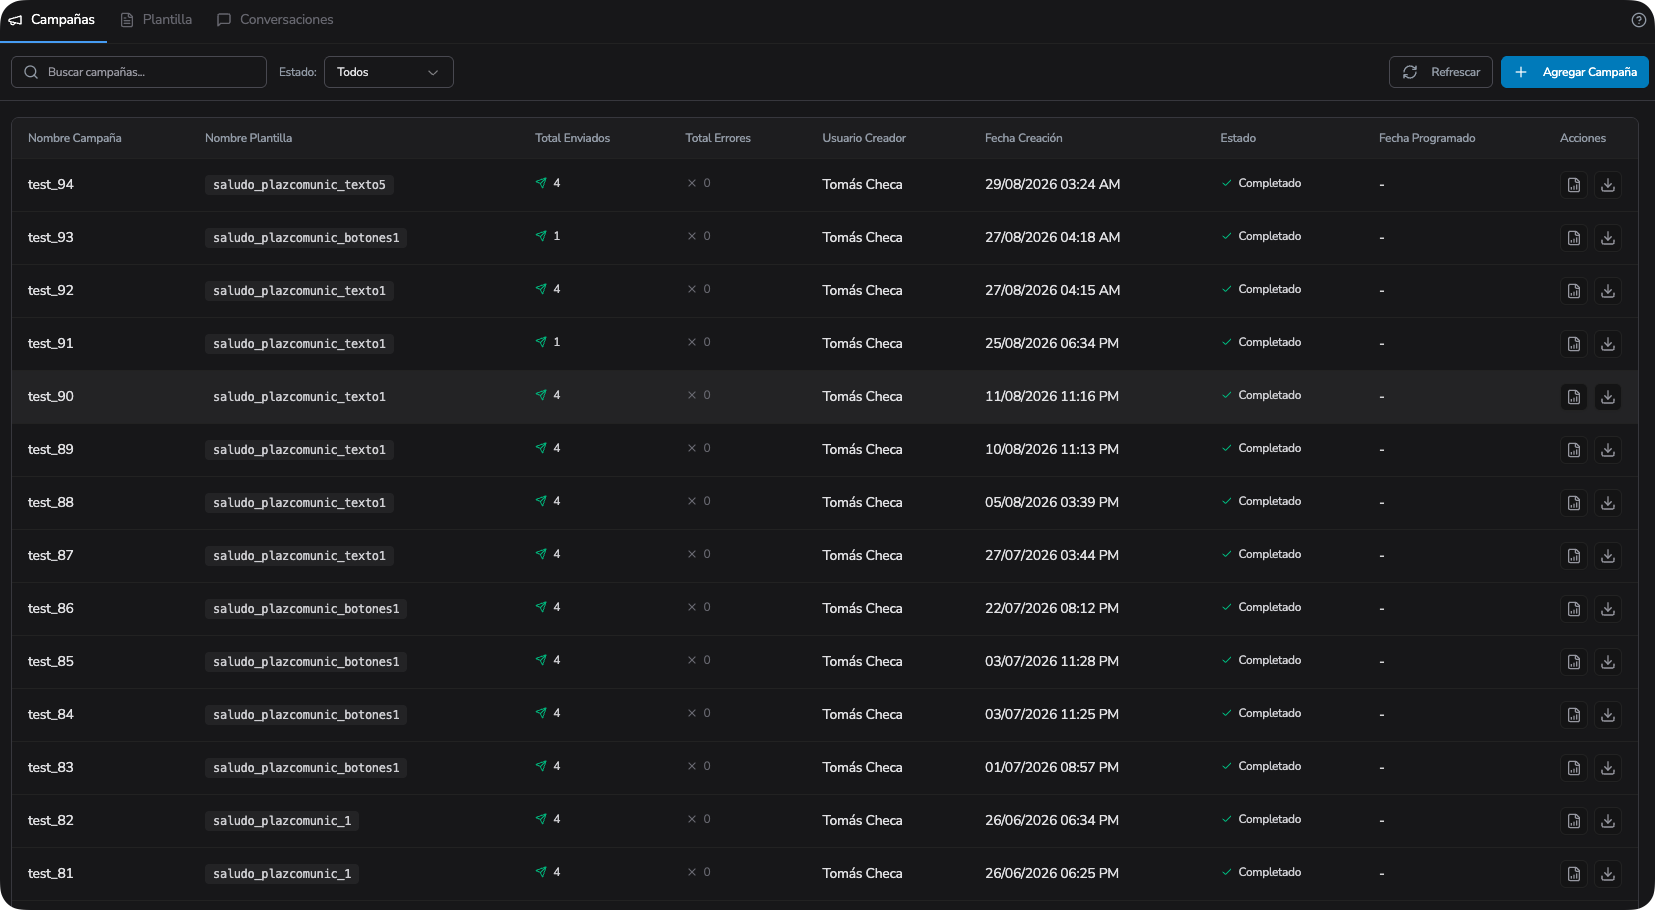Click error count for test_88
Screen dimensions: 1655x910
pos(699,501)
